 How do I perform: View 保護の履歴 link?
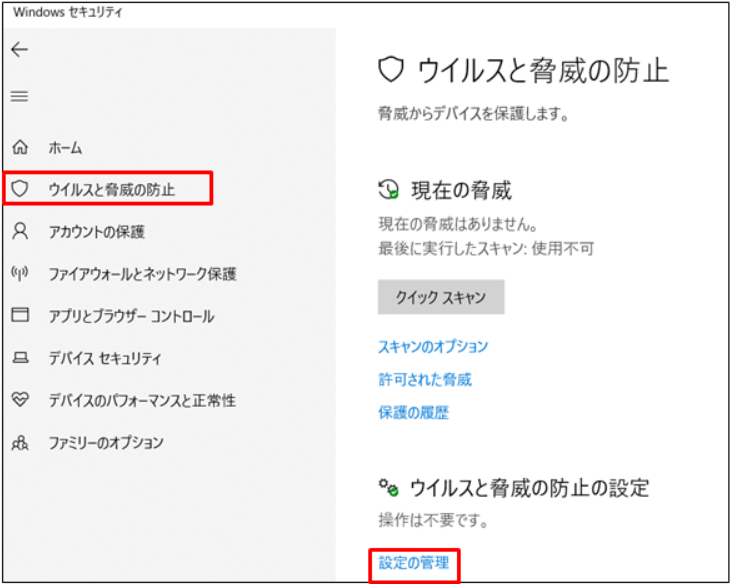[413, 413]
